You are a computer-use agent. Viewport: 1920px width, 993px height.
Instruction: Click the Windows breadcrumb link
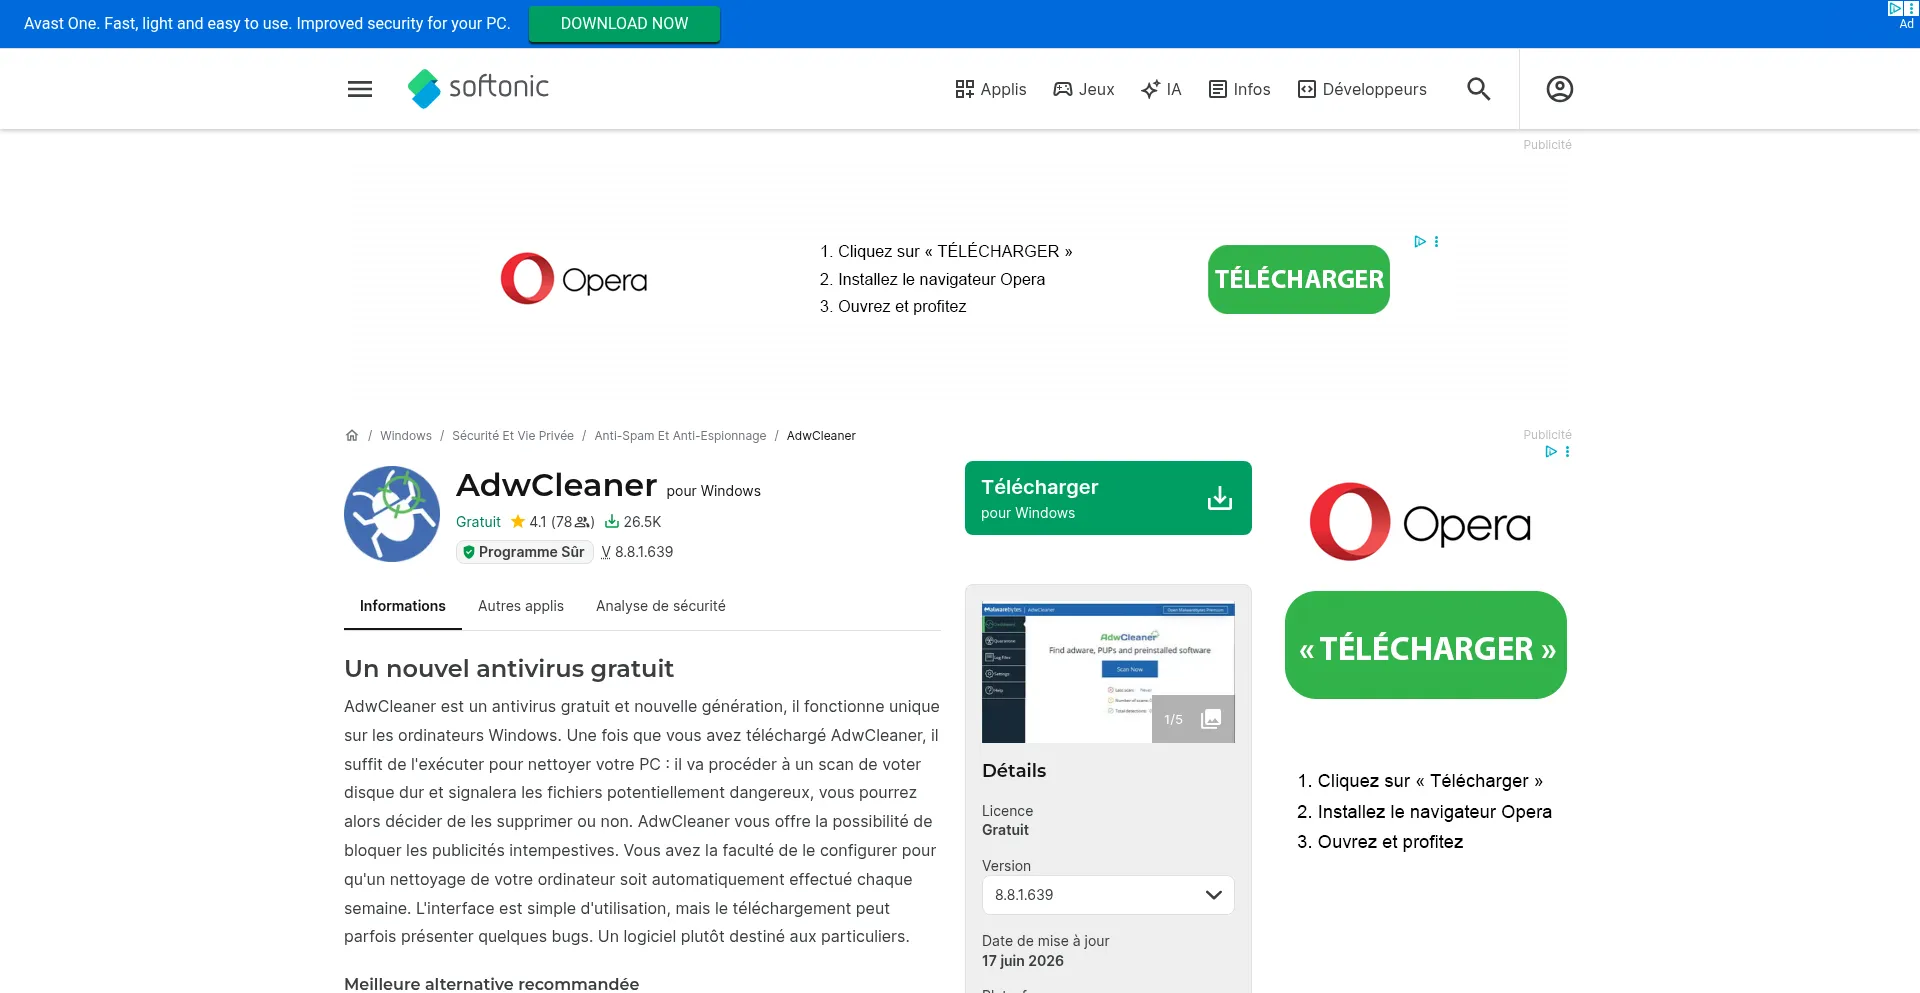pyautogui.click(x=406, y=436)
